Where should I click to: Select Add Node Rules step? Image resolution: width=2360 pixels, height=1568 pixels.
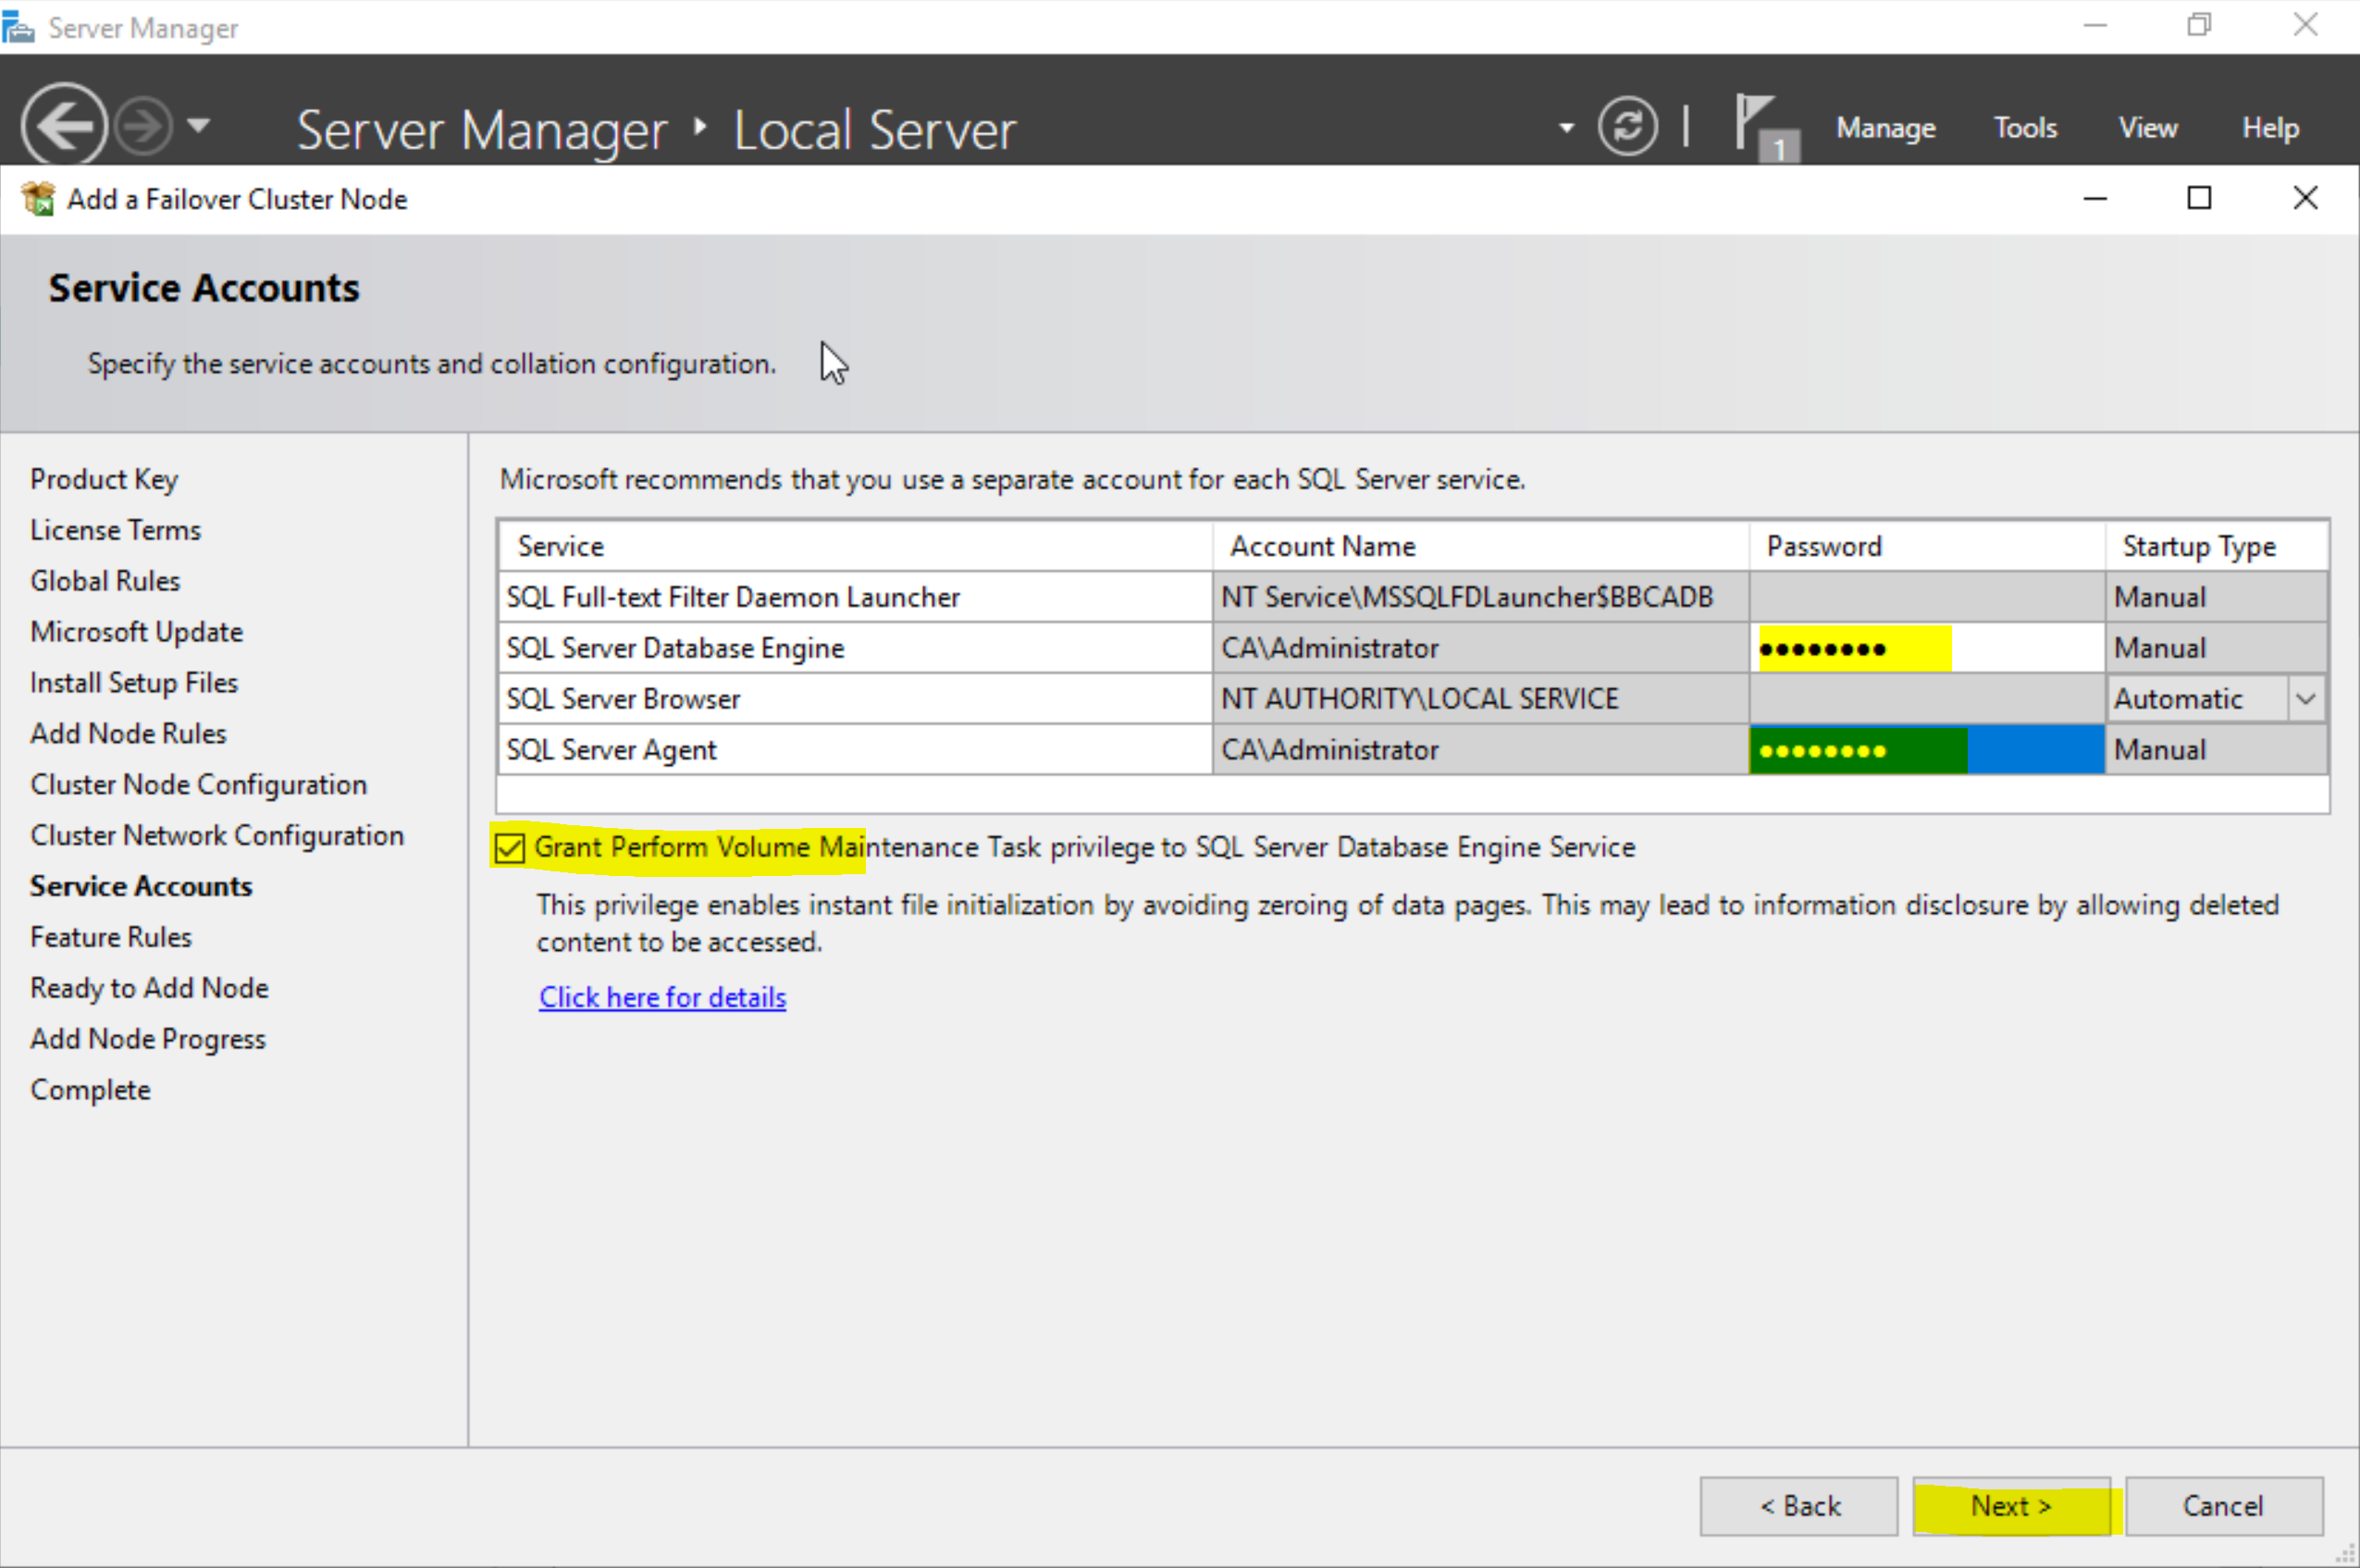[128, 734]
